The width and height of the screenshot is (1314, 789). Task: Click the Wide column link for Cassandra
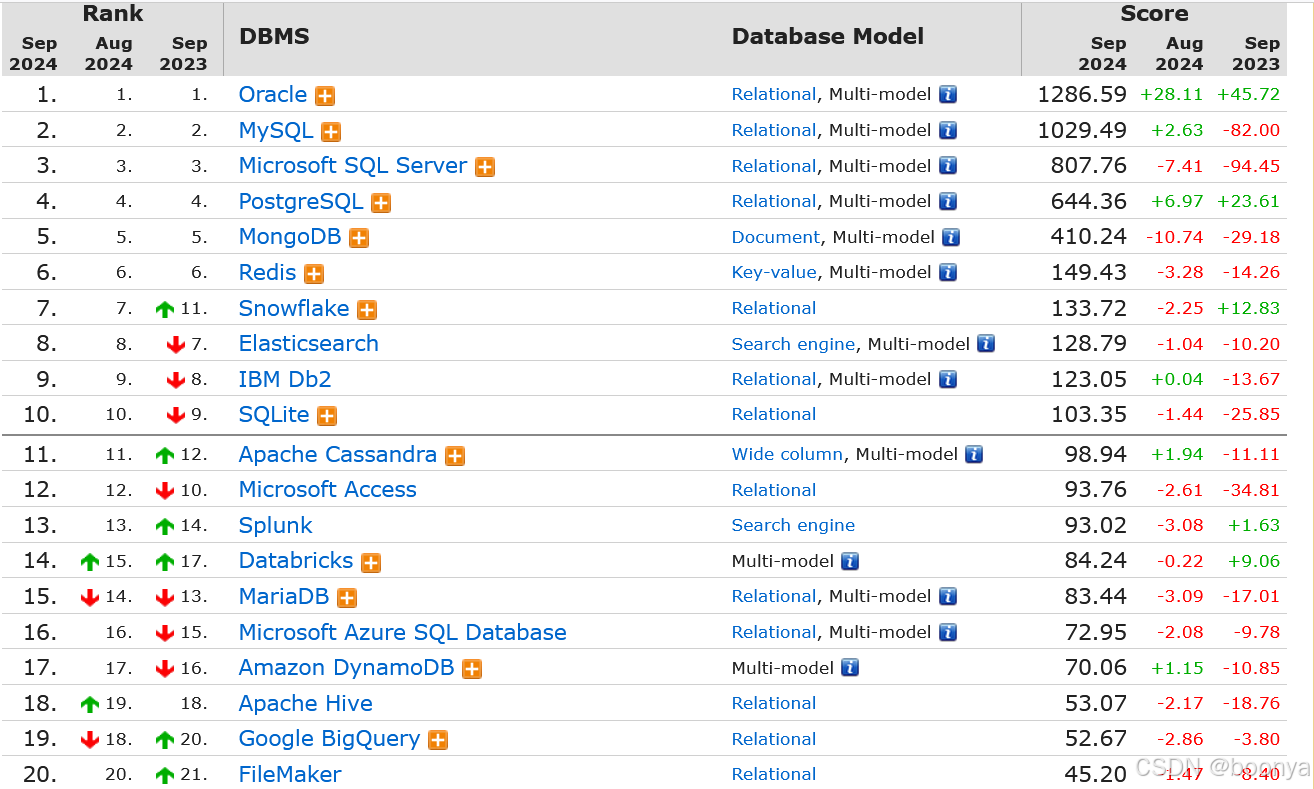point(787,454)
